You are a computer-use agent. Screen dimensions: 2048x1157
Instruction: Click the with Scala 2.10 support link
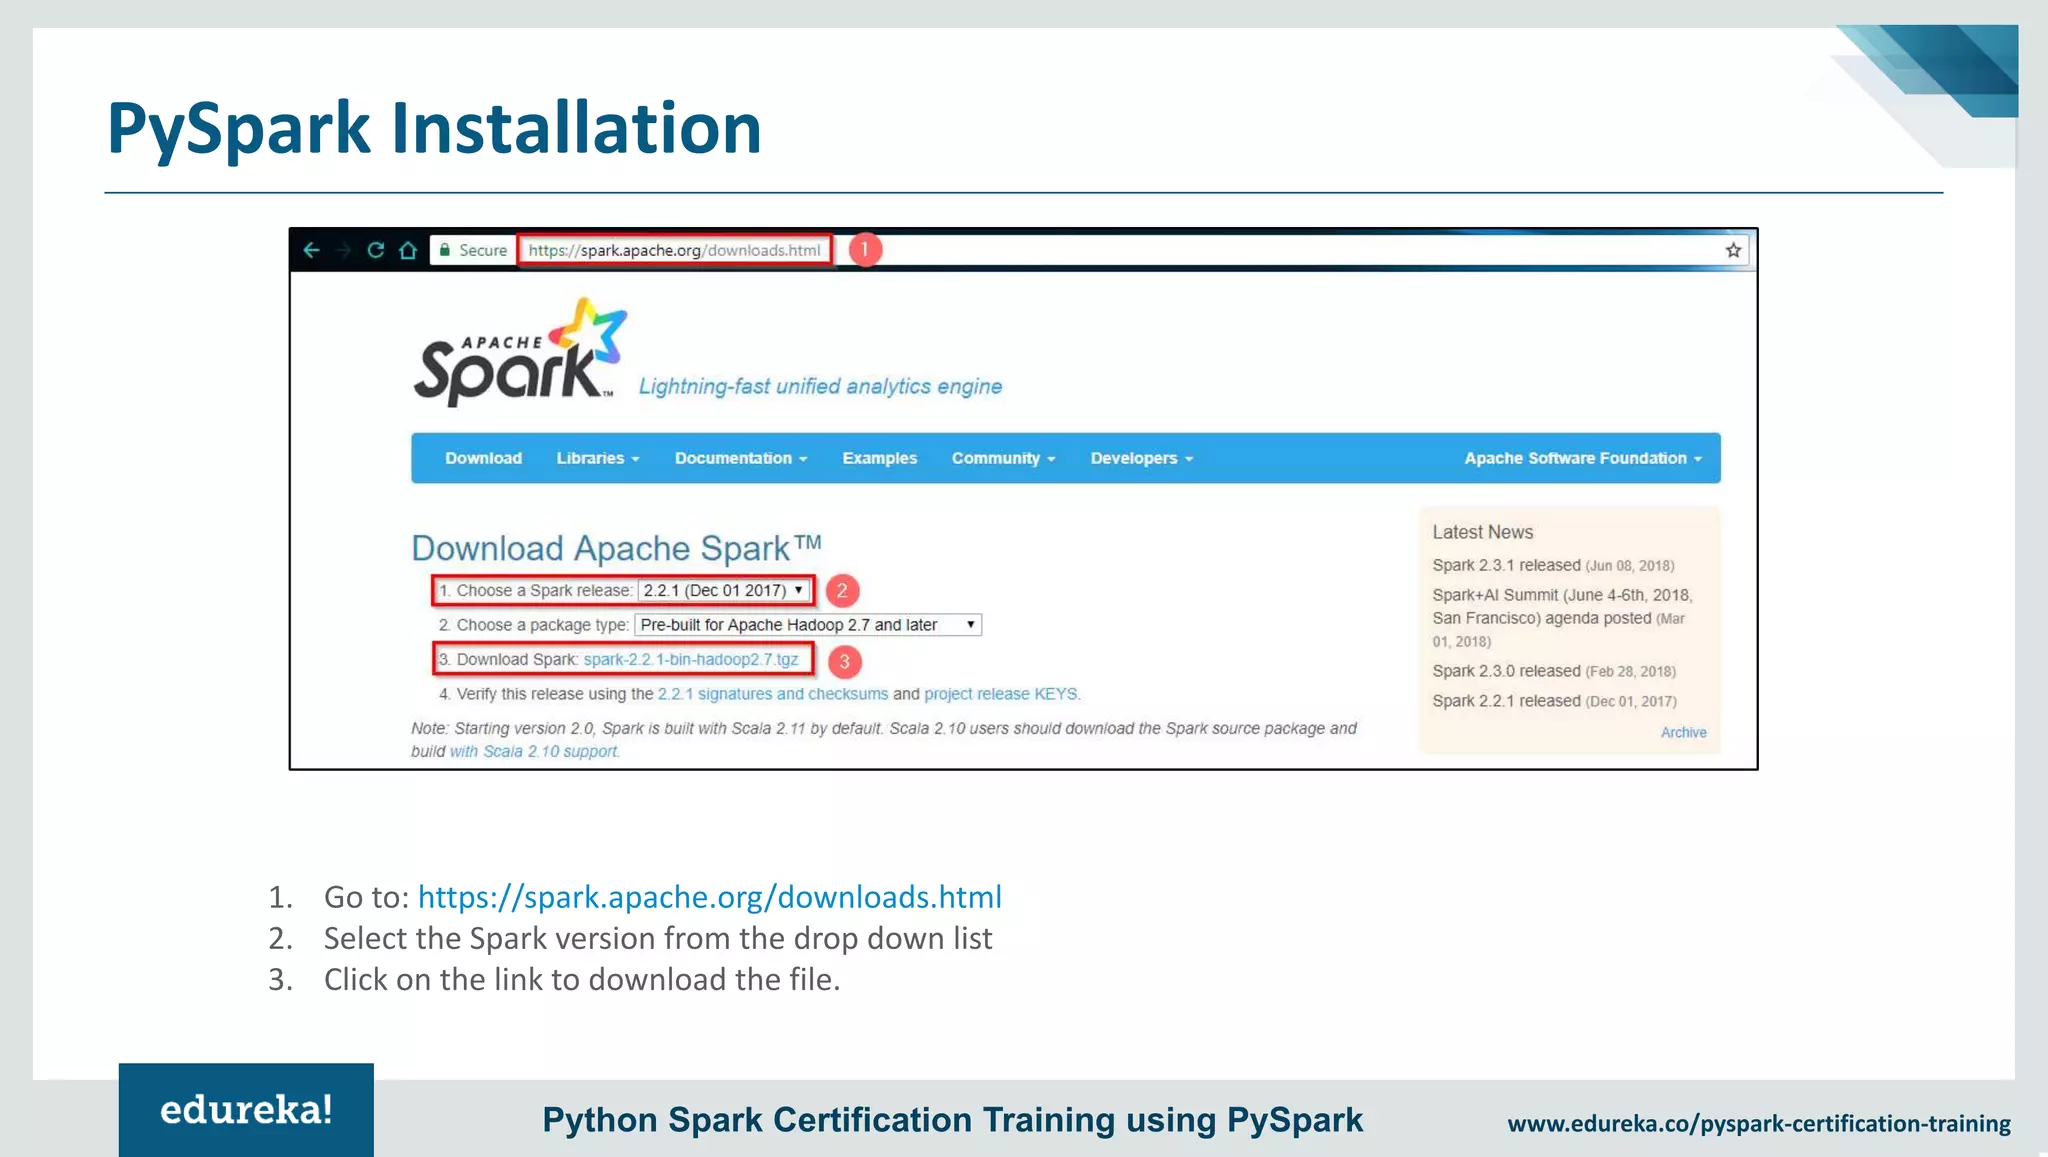(x=534, y=751)
